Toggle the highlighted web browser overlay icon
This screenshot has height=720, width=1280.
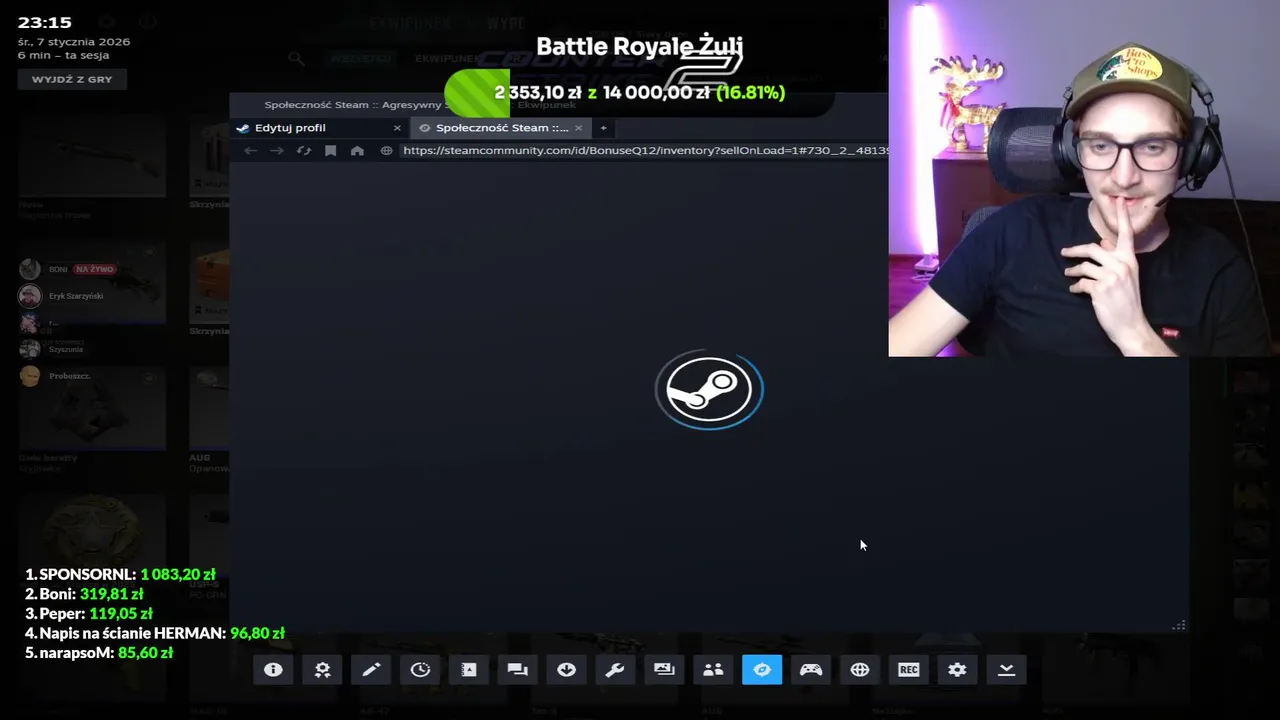point(762,670)
